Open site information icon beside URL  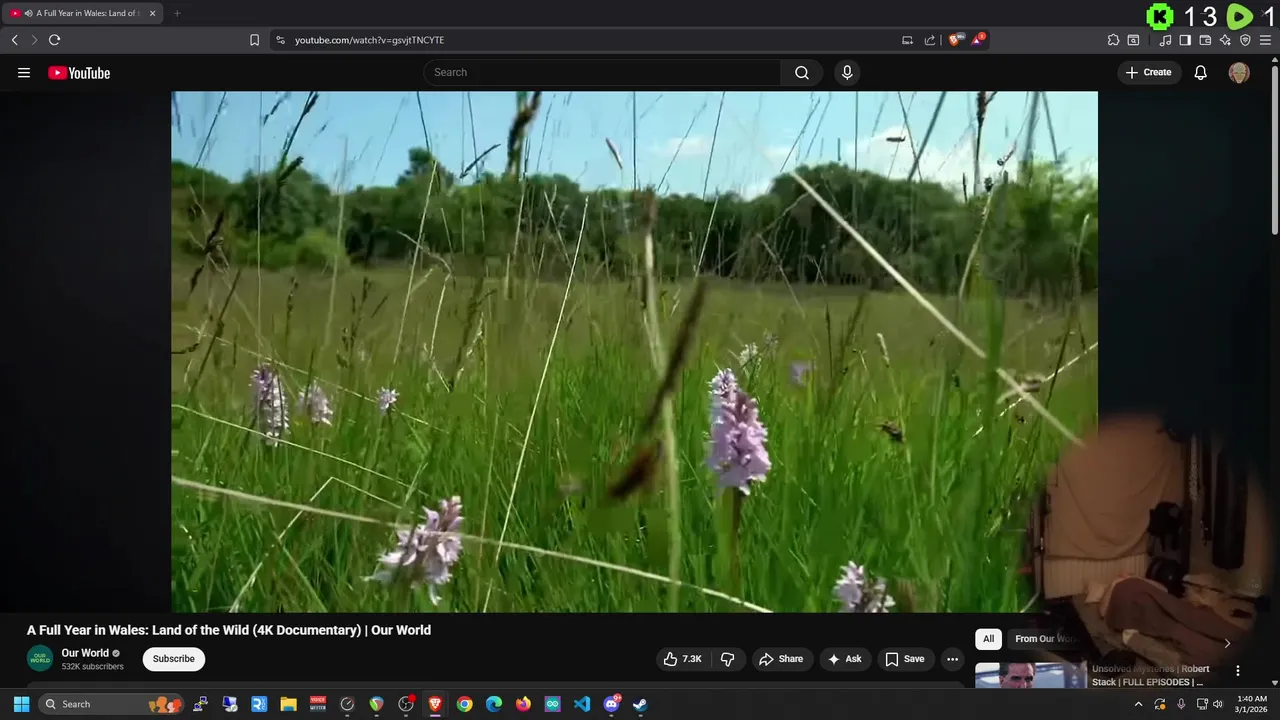280,40
